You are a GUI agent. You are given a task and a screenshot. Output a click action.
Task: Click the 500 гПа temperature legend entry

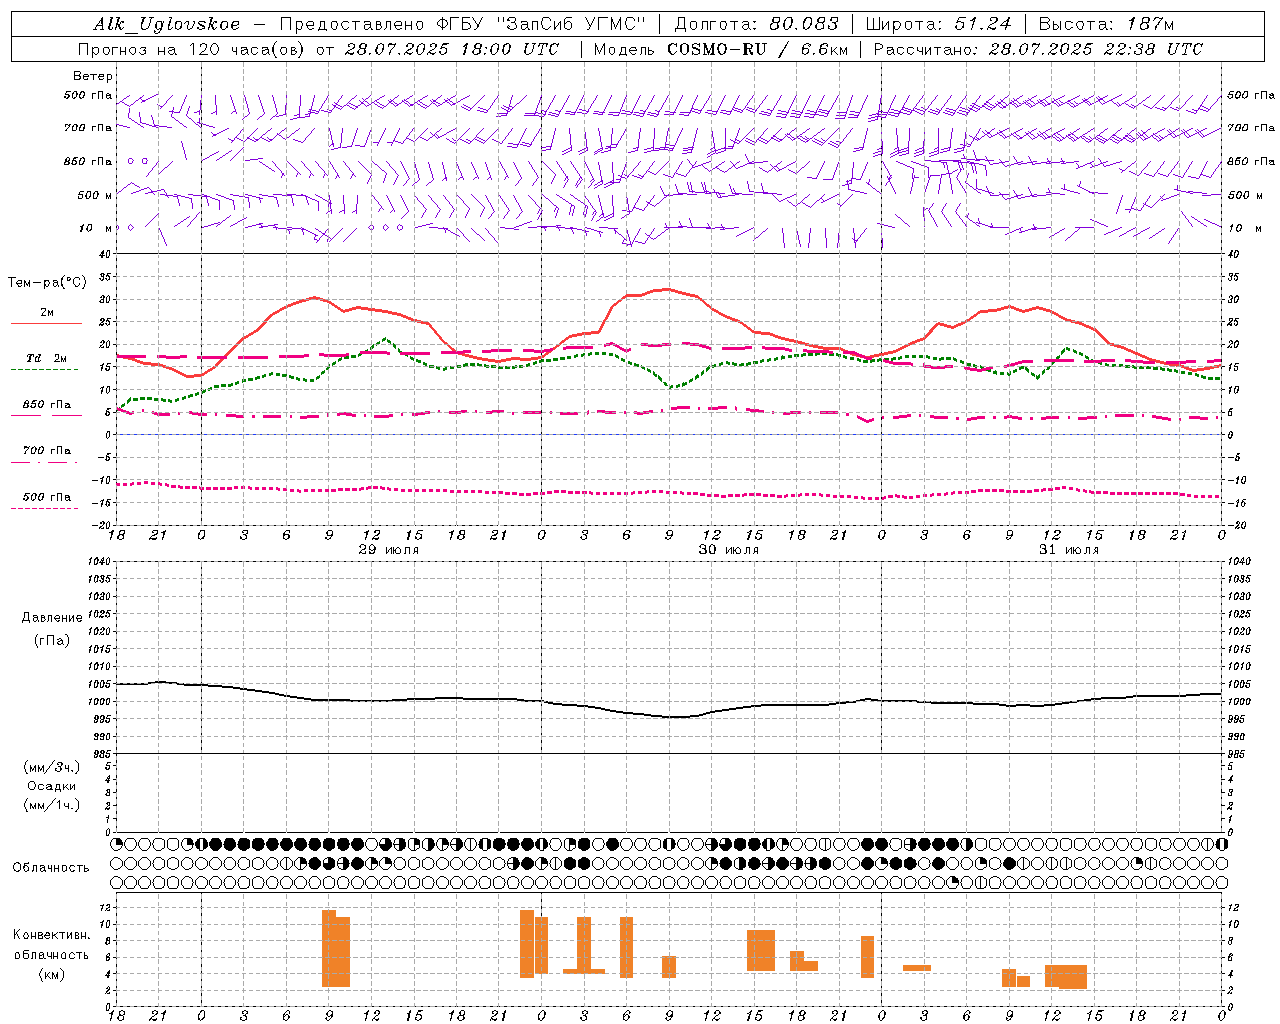click(46, 497)
